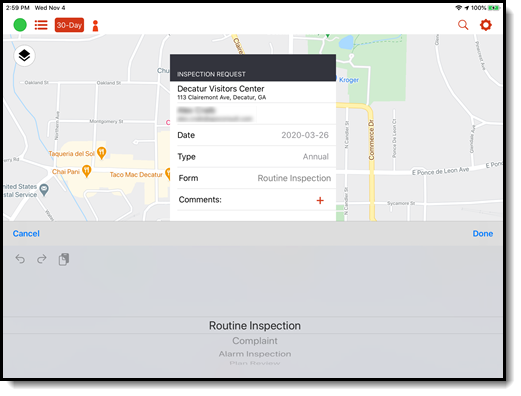The image size is (521, 396).
Task: Open the Date field showing 2020-03-26
Action: [x=253, y=135]
